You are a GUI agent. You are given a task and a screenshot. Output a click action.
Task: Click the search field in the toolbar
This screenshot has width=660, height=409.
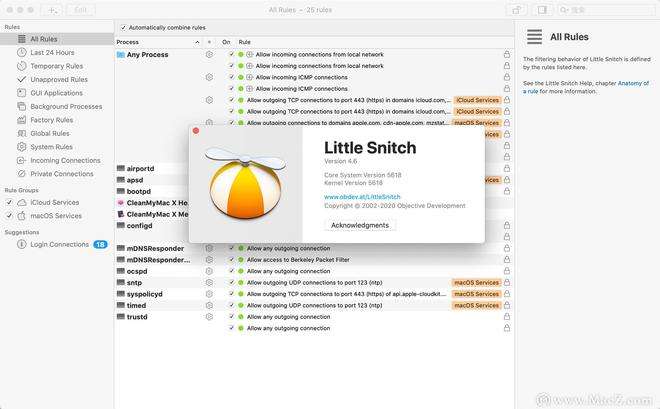pyautogui.click(x=607, y=10)
